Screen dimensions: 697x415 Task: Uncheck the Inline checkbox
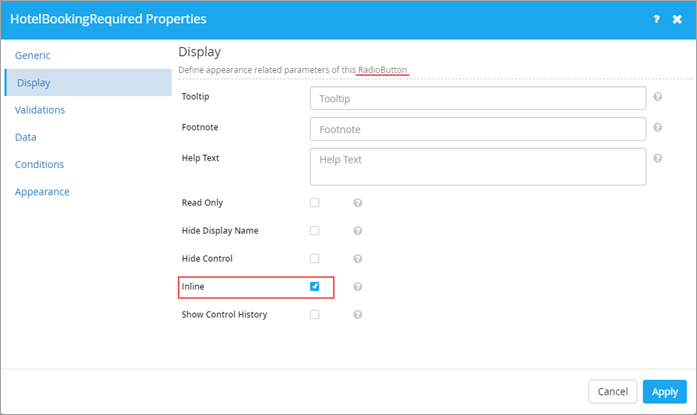click(x=314, y=286)
